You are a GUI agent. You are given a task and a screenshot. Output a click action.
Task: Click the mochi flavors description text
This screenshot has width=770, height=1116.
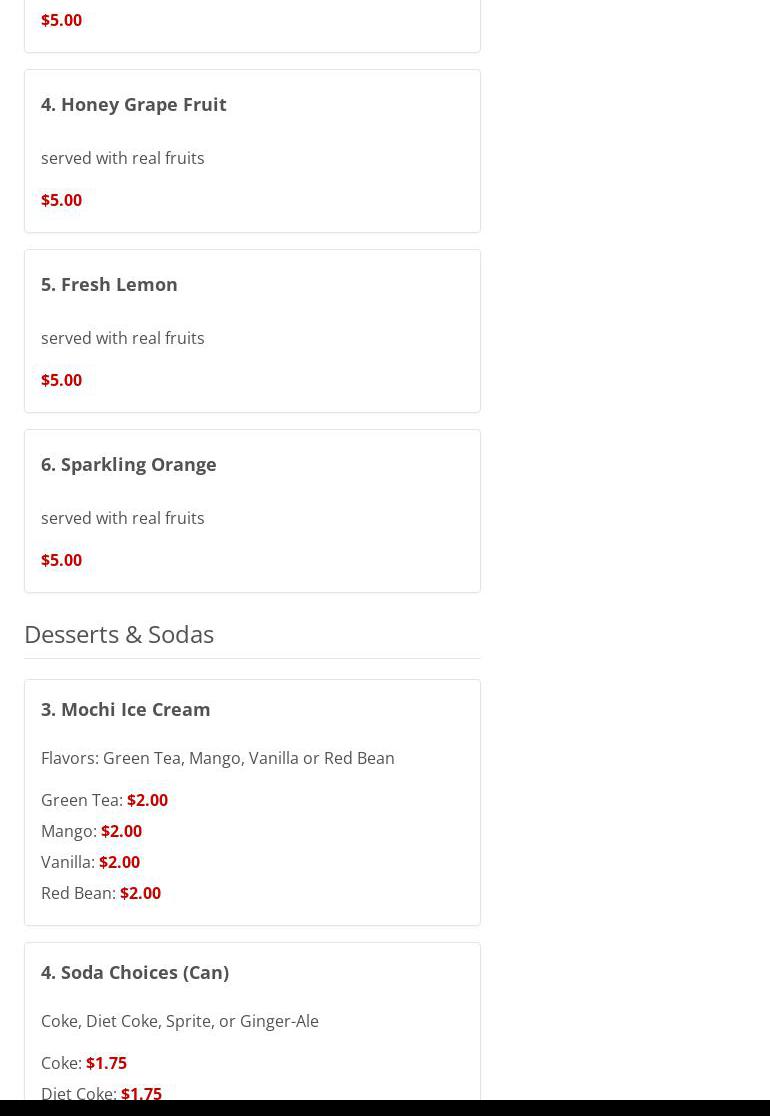(217, 758)
